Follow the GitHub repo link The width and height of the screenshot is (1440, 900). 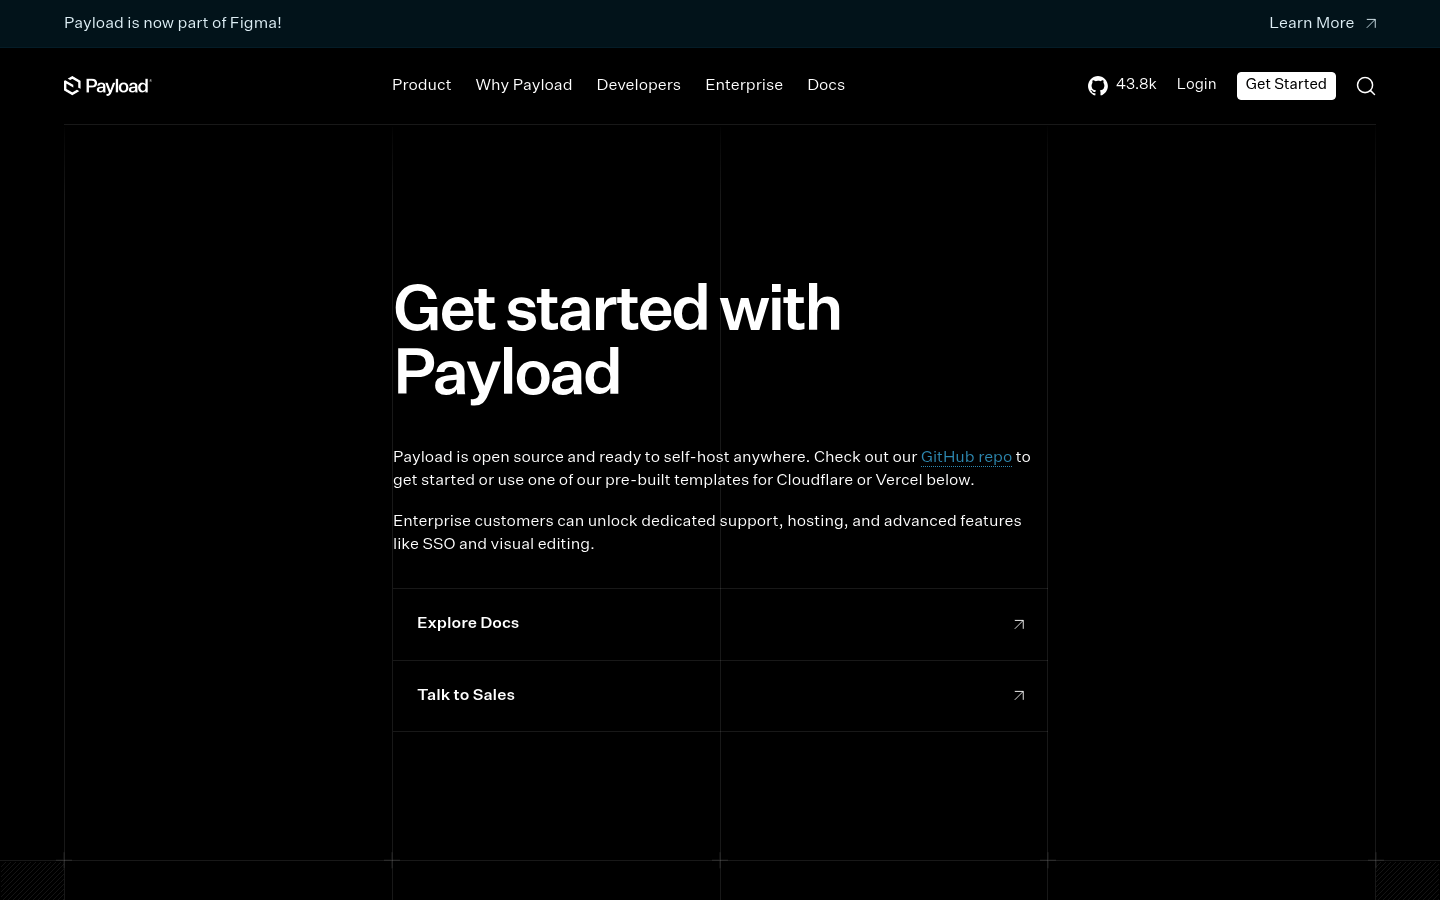(x=966, y=457)
